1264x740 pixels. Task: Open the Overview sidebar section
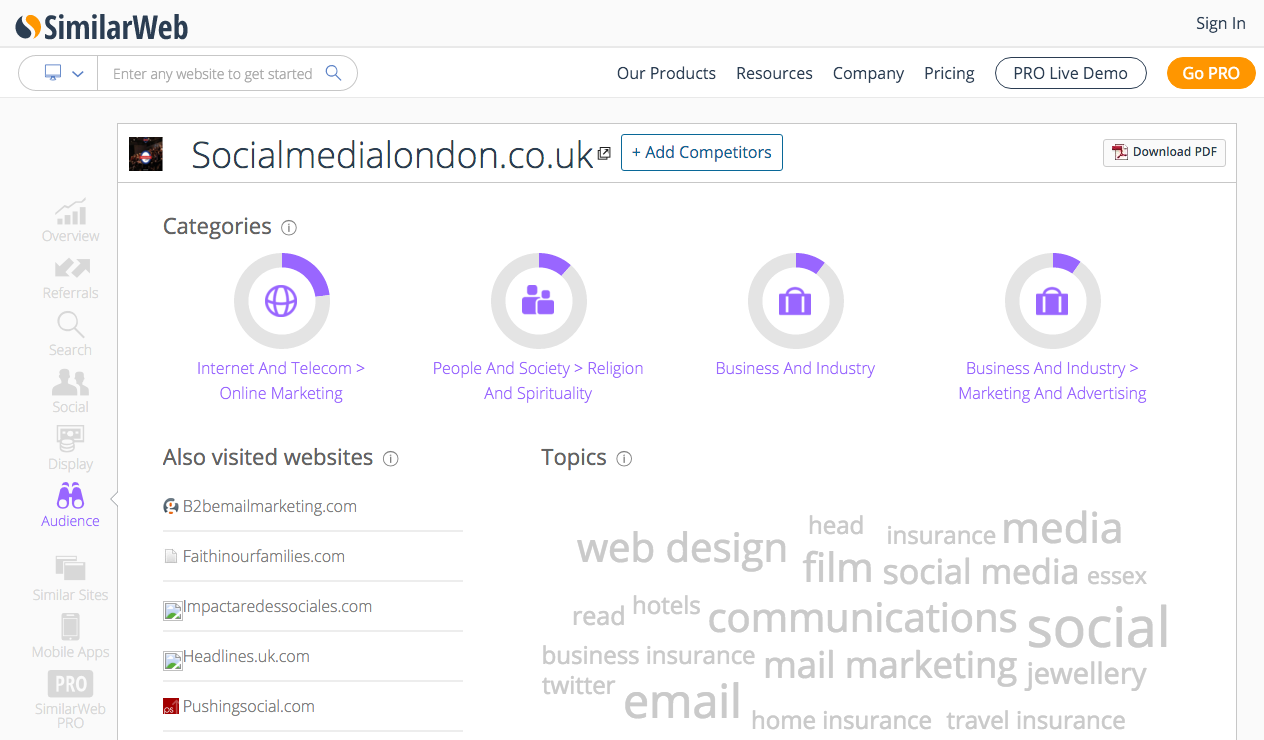[70, 221]
